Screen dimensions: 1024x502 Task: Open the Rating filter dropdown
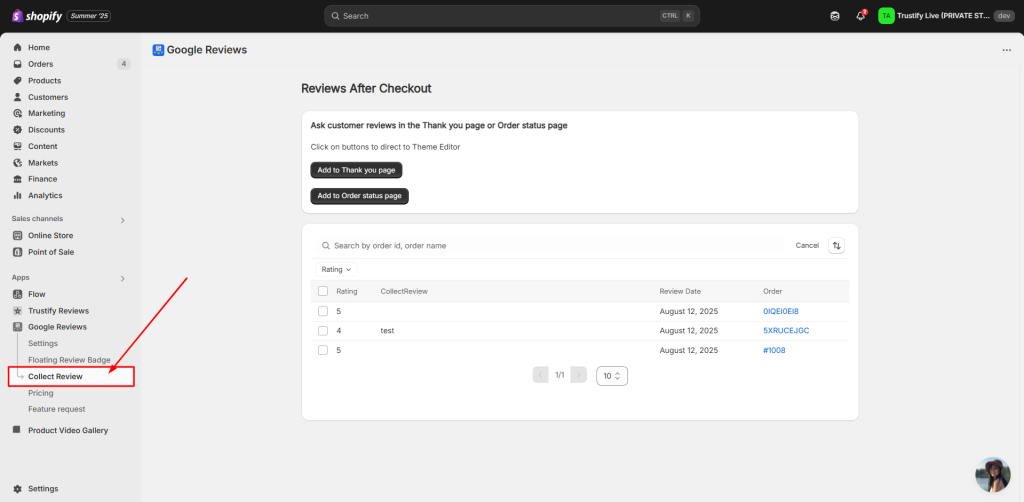coord(336,269)
